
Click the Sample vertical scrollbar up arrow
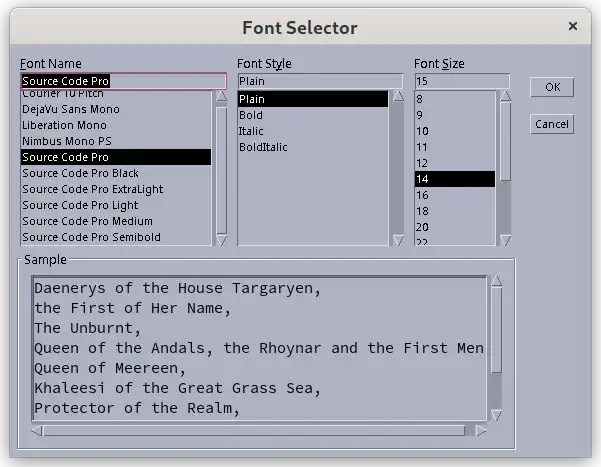[497, 281]
